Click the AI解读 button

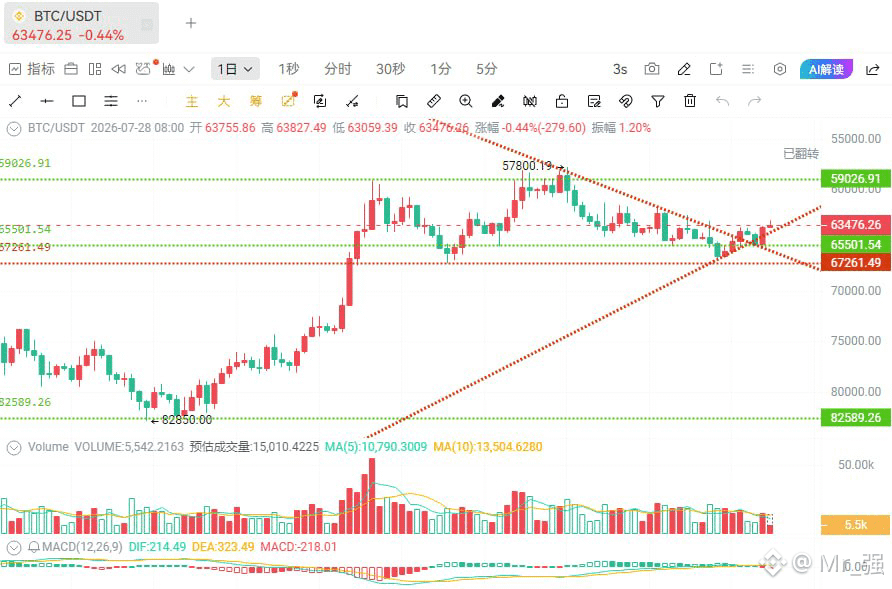click(826, 69)
